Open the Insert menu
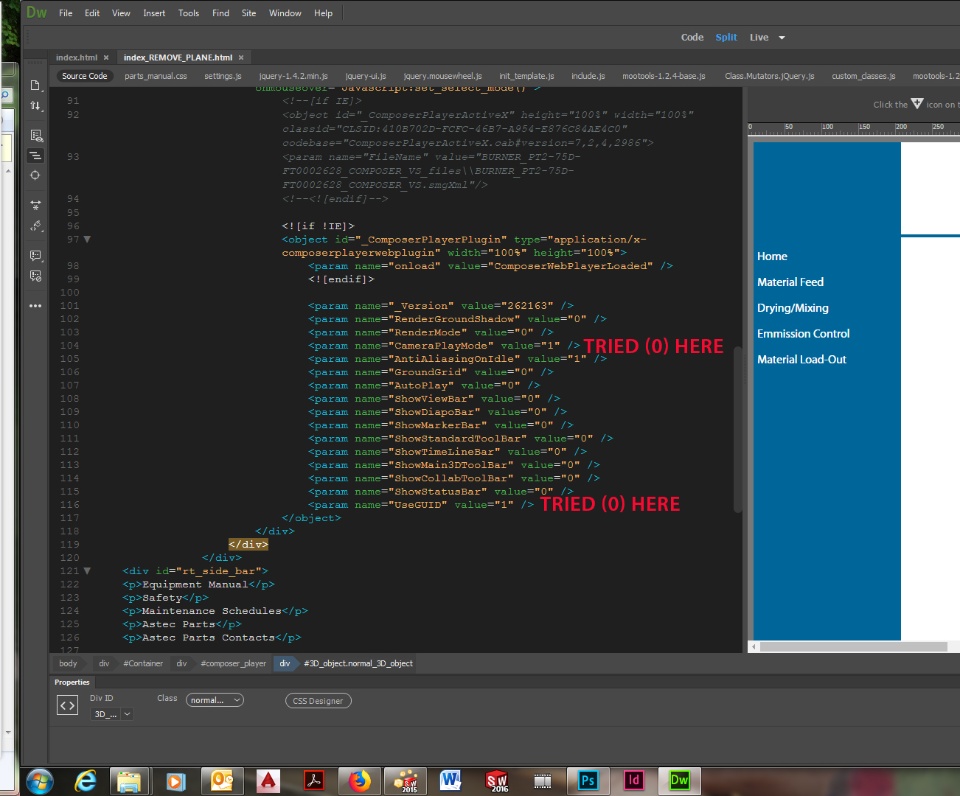Viewport: 960px width, 796px height. pos(154,13)
